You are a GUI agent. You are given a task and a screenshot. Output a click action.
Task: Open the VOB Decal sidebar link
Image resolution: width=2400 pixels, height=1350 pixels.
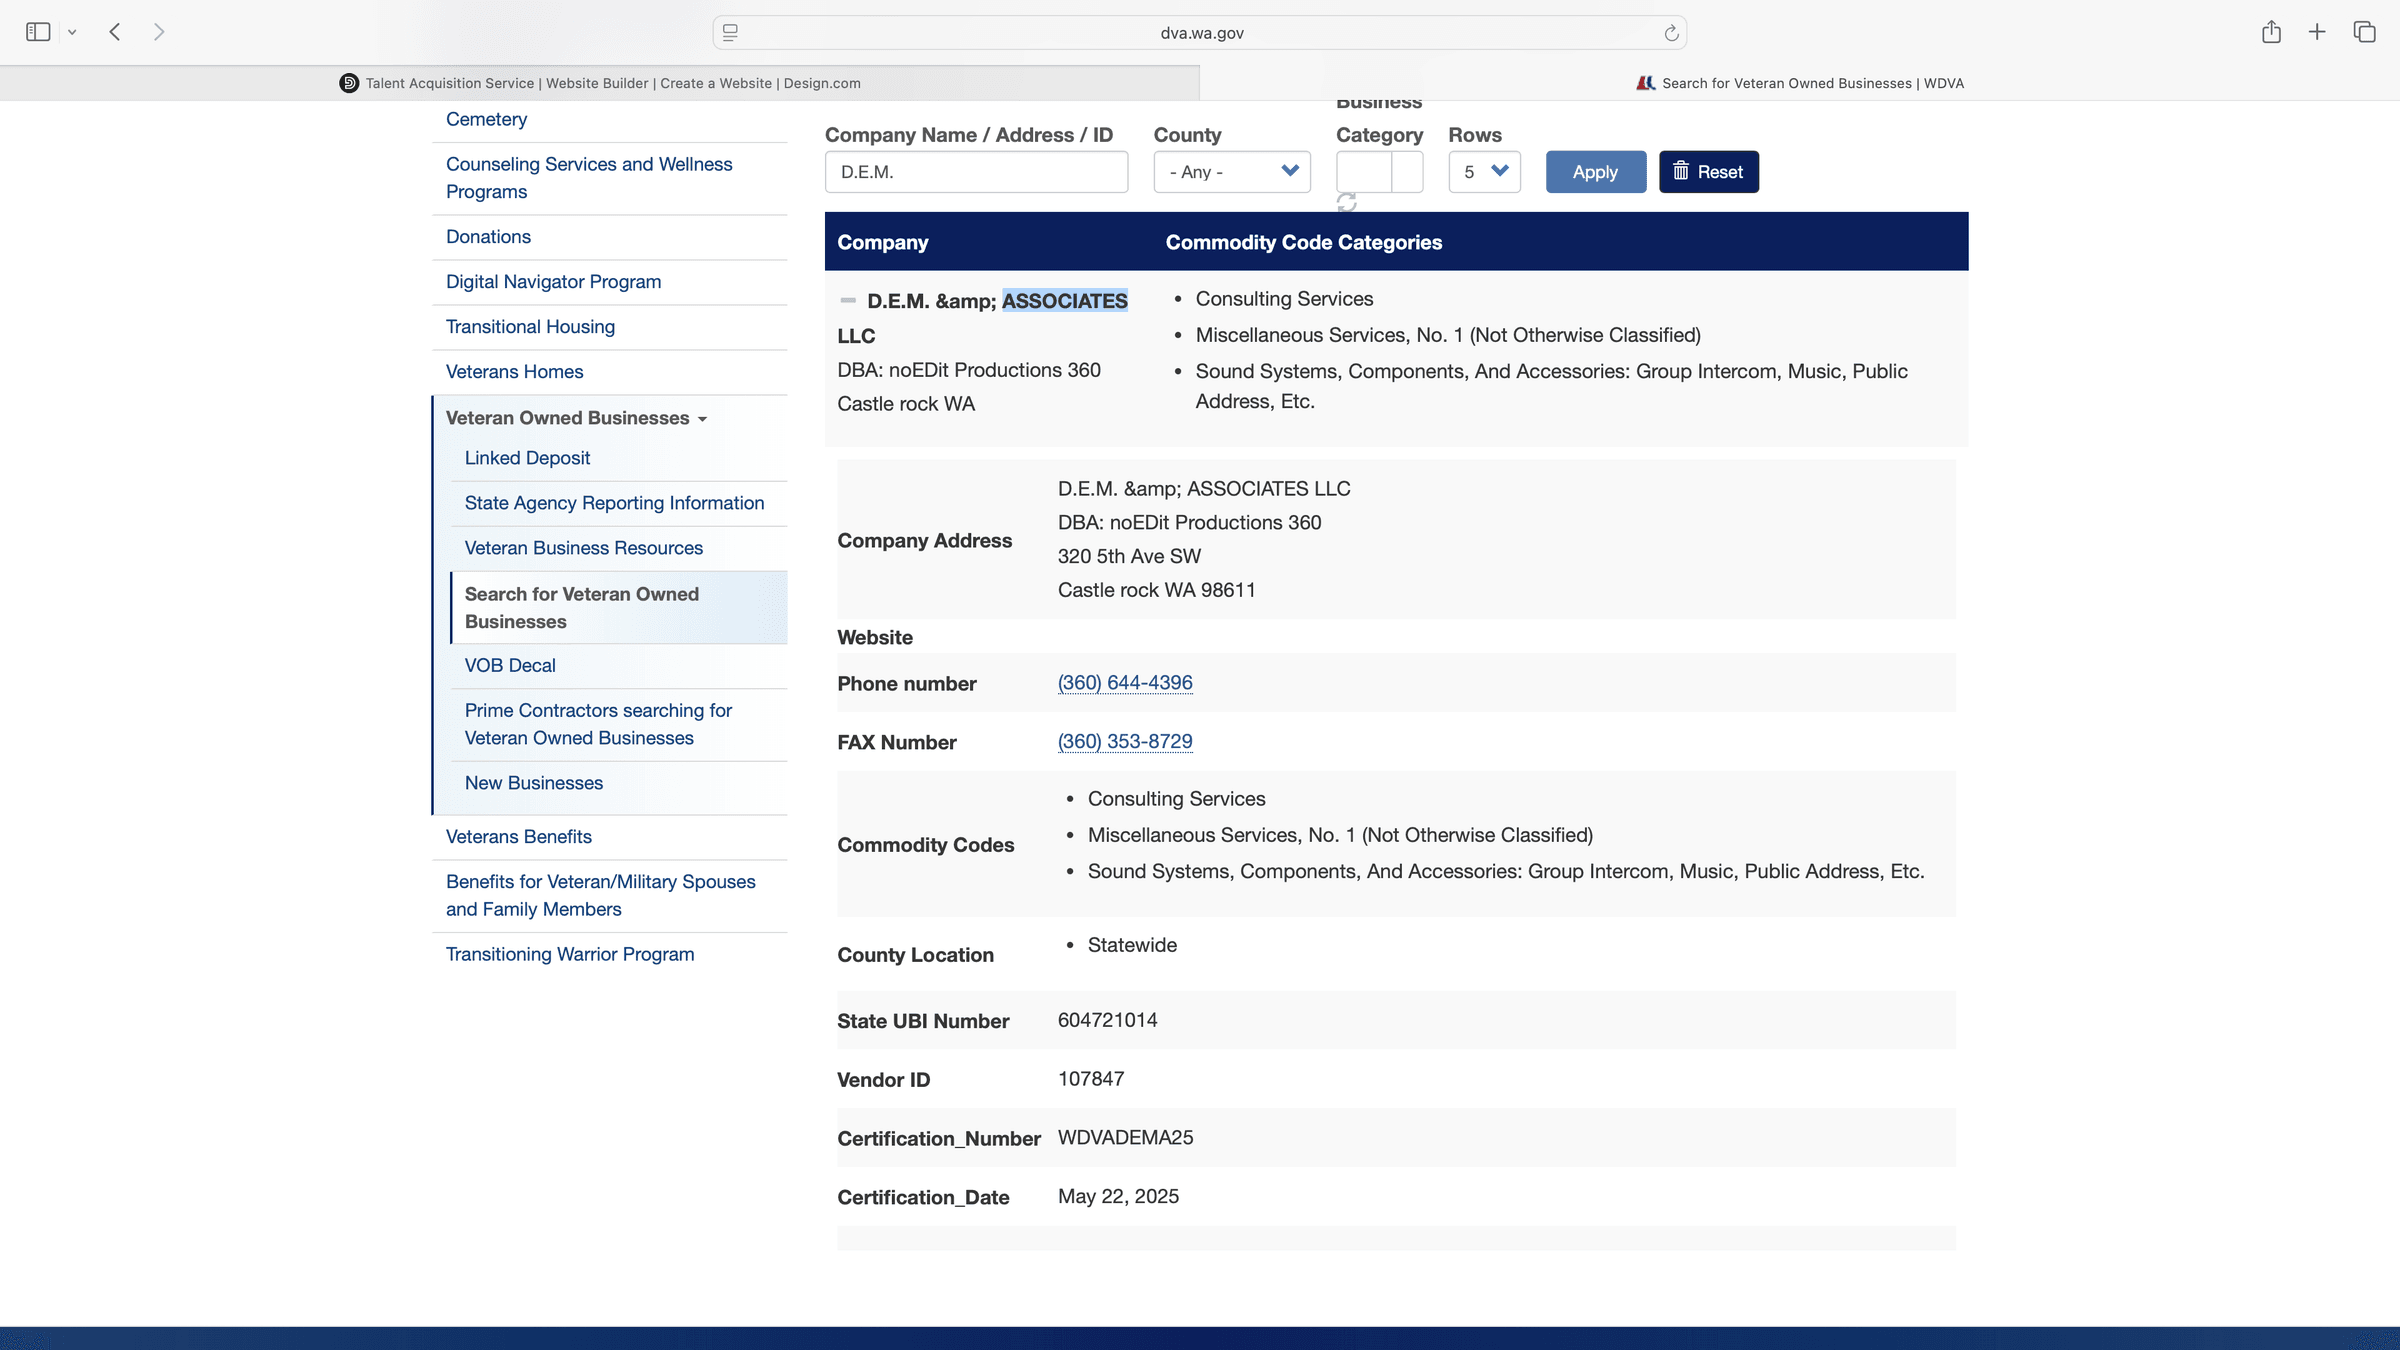coord(510,666)
